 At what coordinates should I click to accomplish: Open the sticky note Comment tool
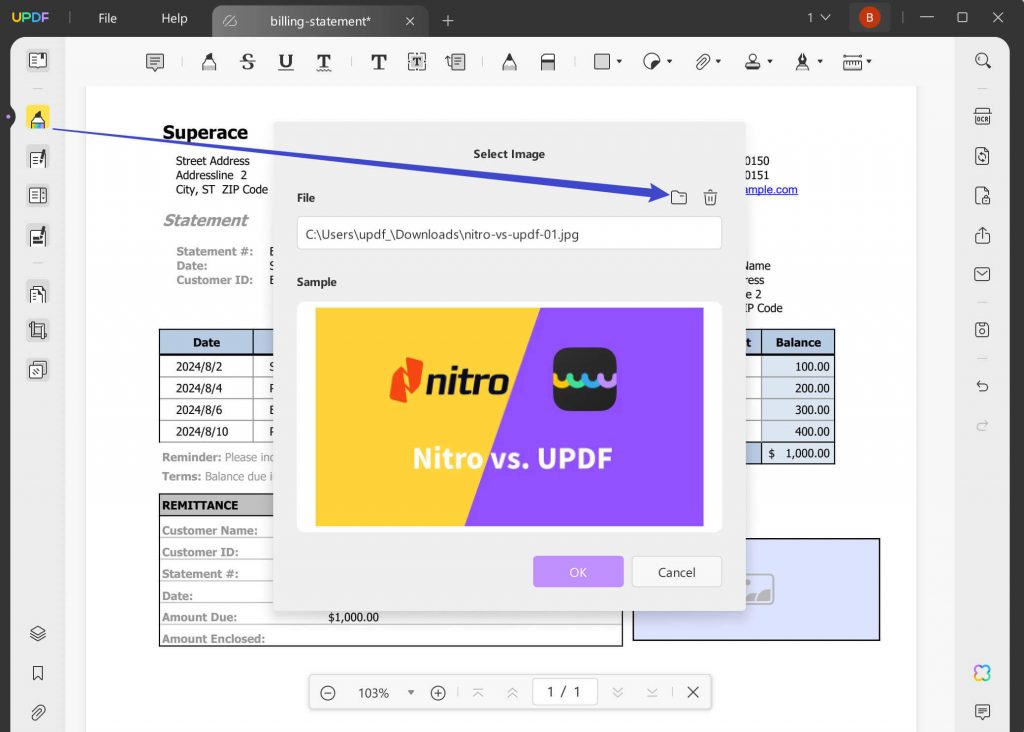point(155,61)
